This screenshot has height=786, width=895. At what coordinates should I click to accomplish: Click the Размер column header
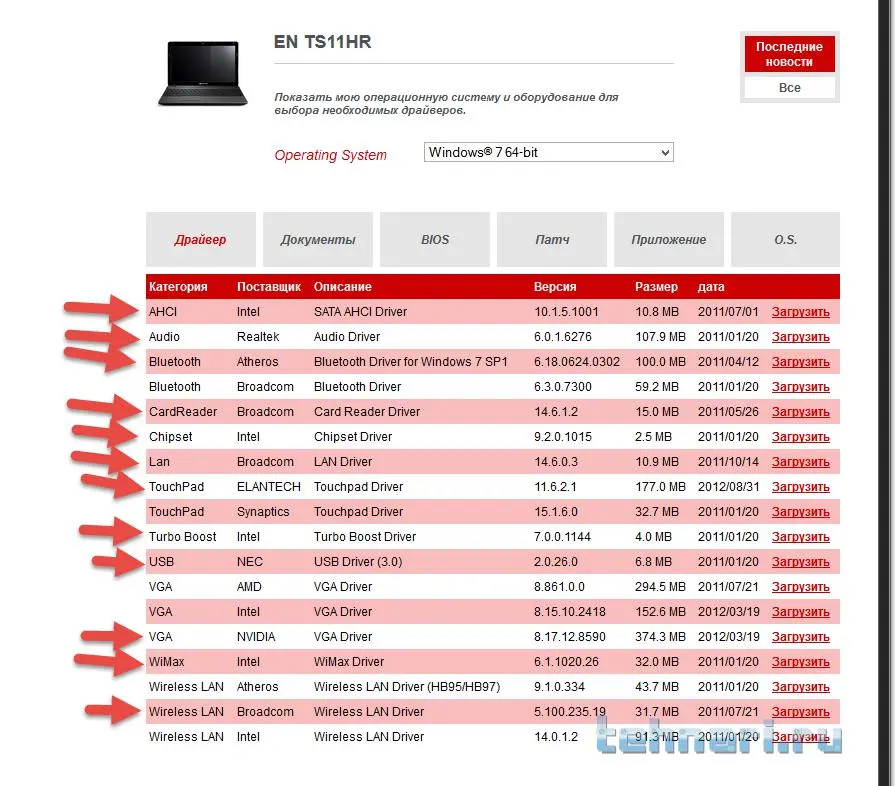656,287
